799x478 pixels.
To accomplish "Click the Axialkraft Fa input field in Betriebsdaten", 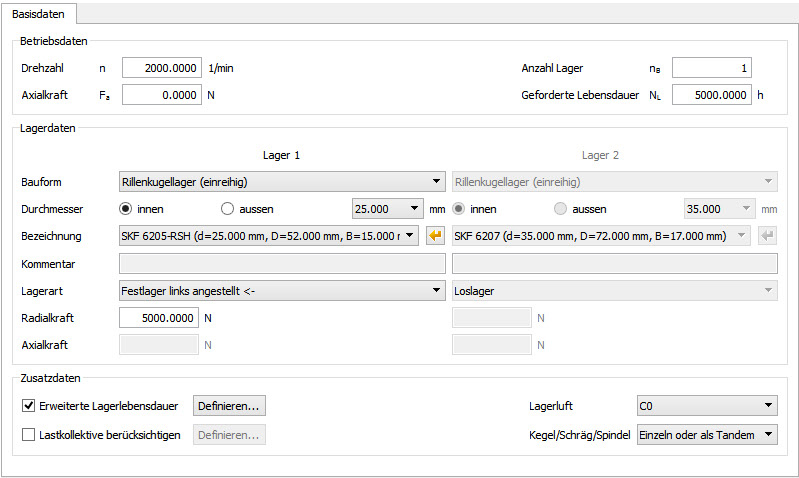I will click(x=162, y=95).
